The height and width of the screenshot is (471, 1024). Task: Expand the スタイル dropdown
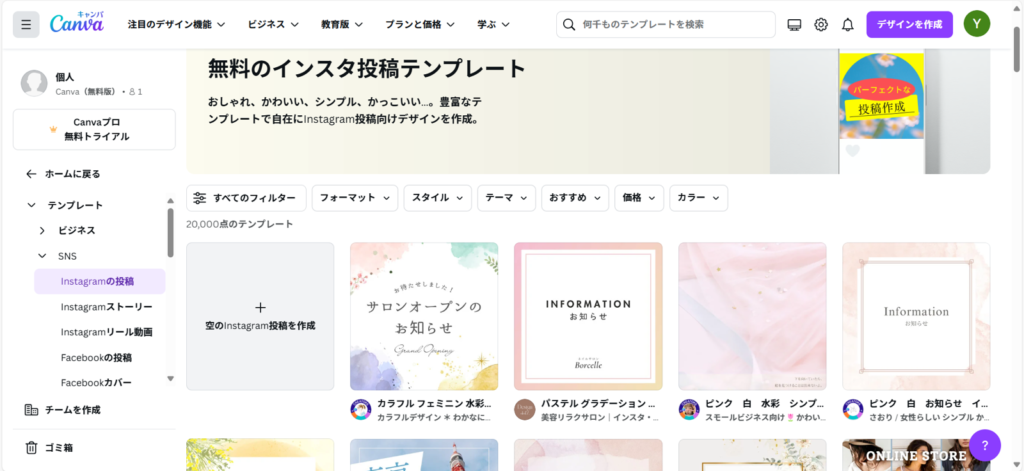point(437,198)
